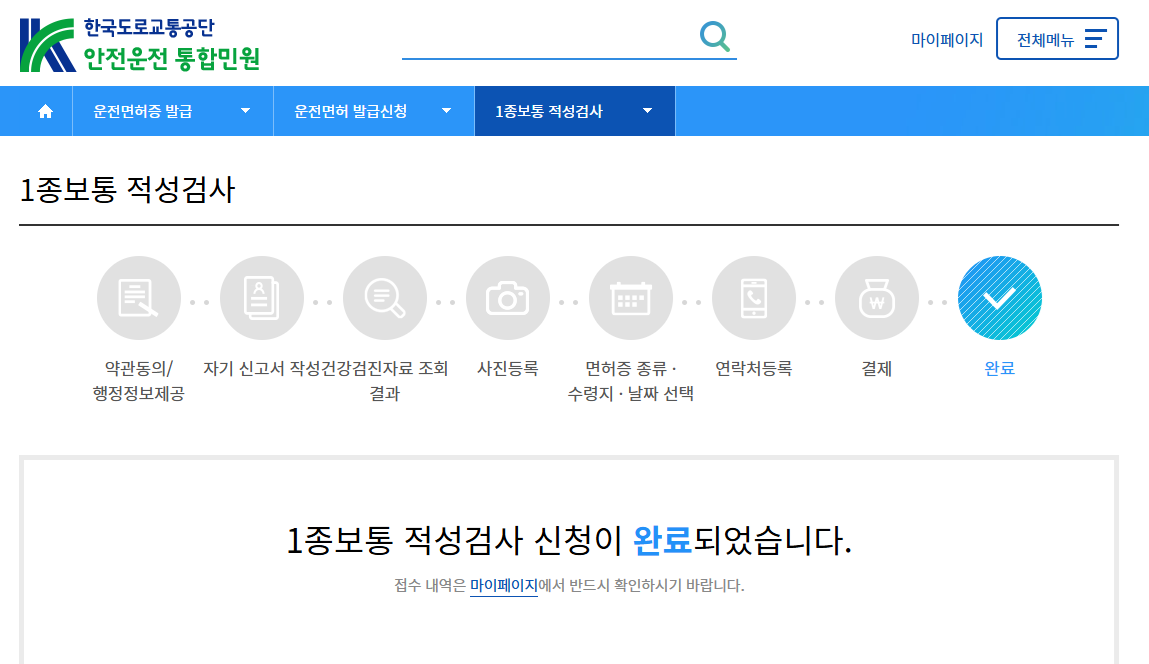Viewport: 1149px width, 664px height.
Task: Click the green search magnifier icon
Action: (x=714, y=37)
